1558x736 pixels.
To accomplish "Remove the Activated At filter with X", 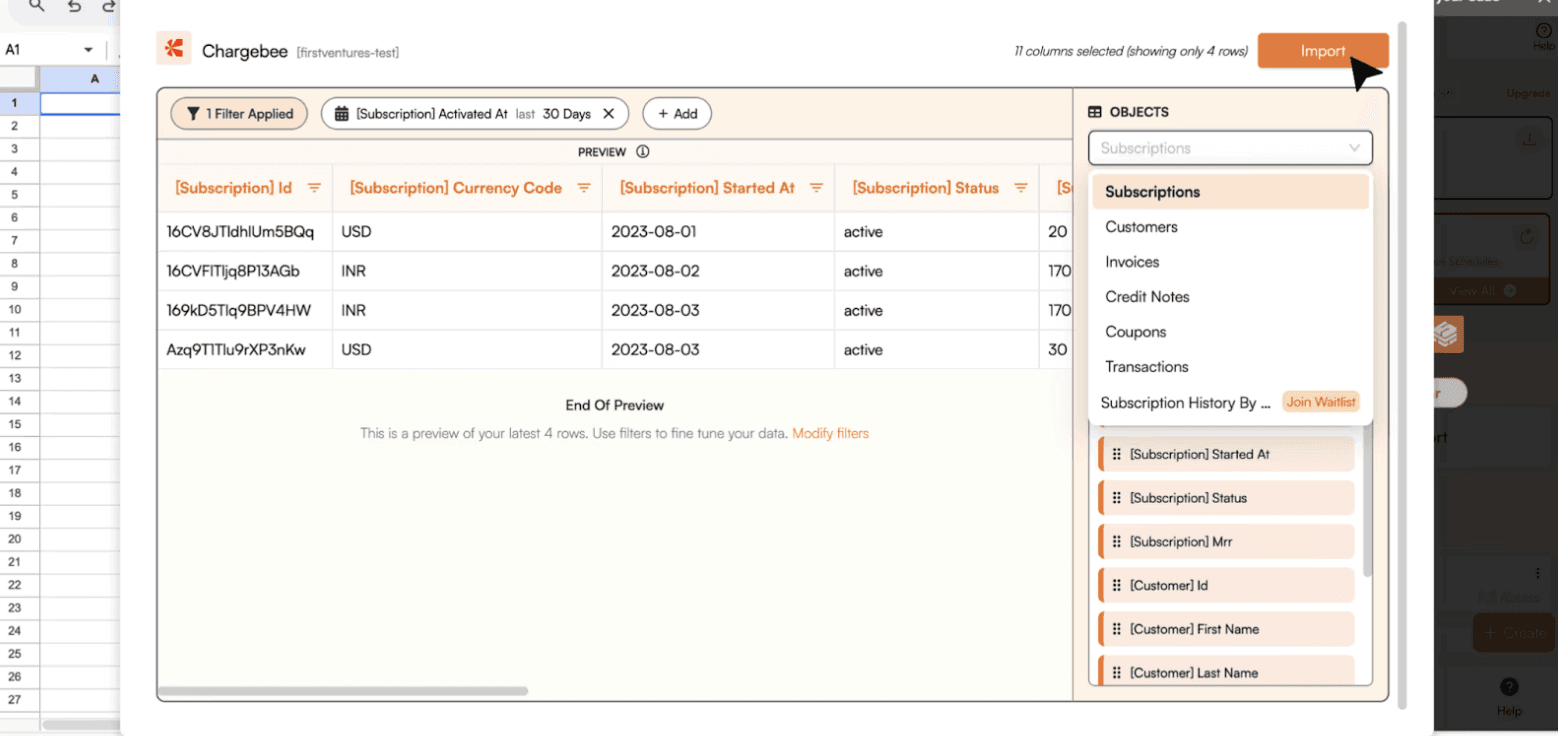I will click(x=608, y=114).
